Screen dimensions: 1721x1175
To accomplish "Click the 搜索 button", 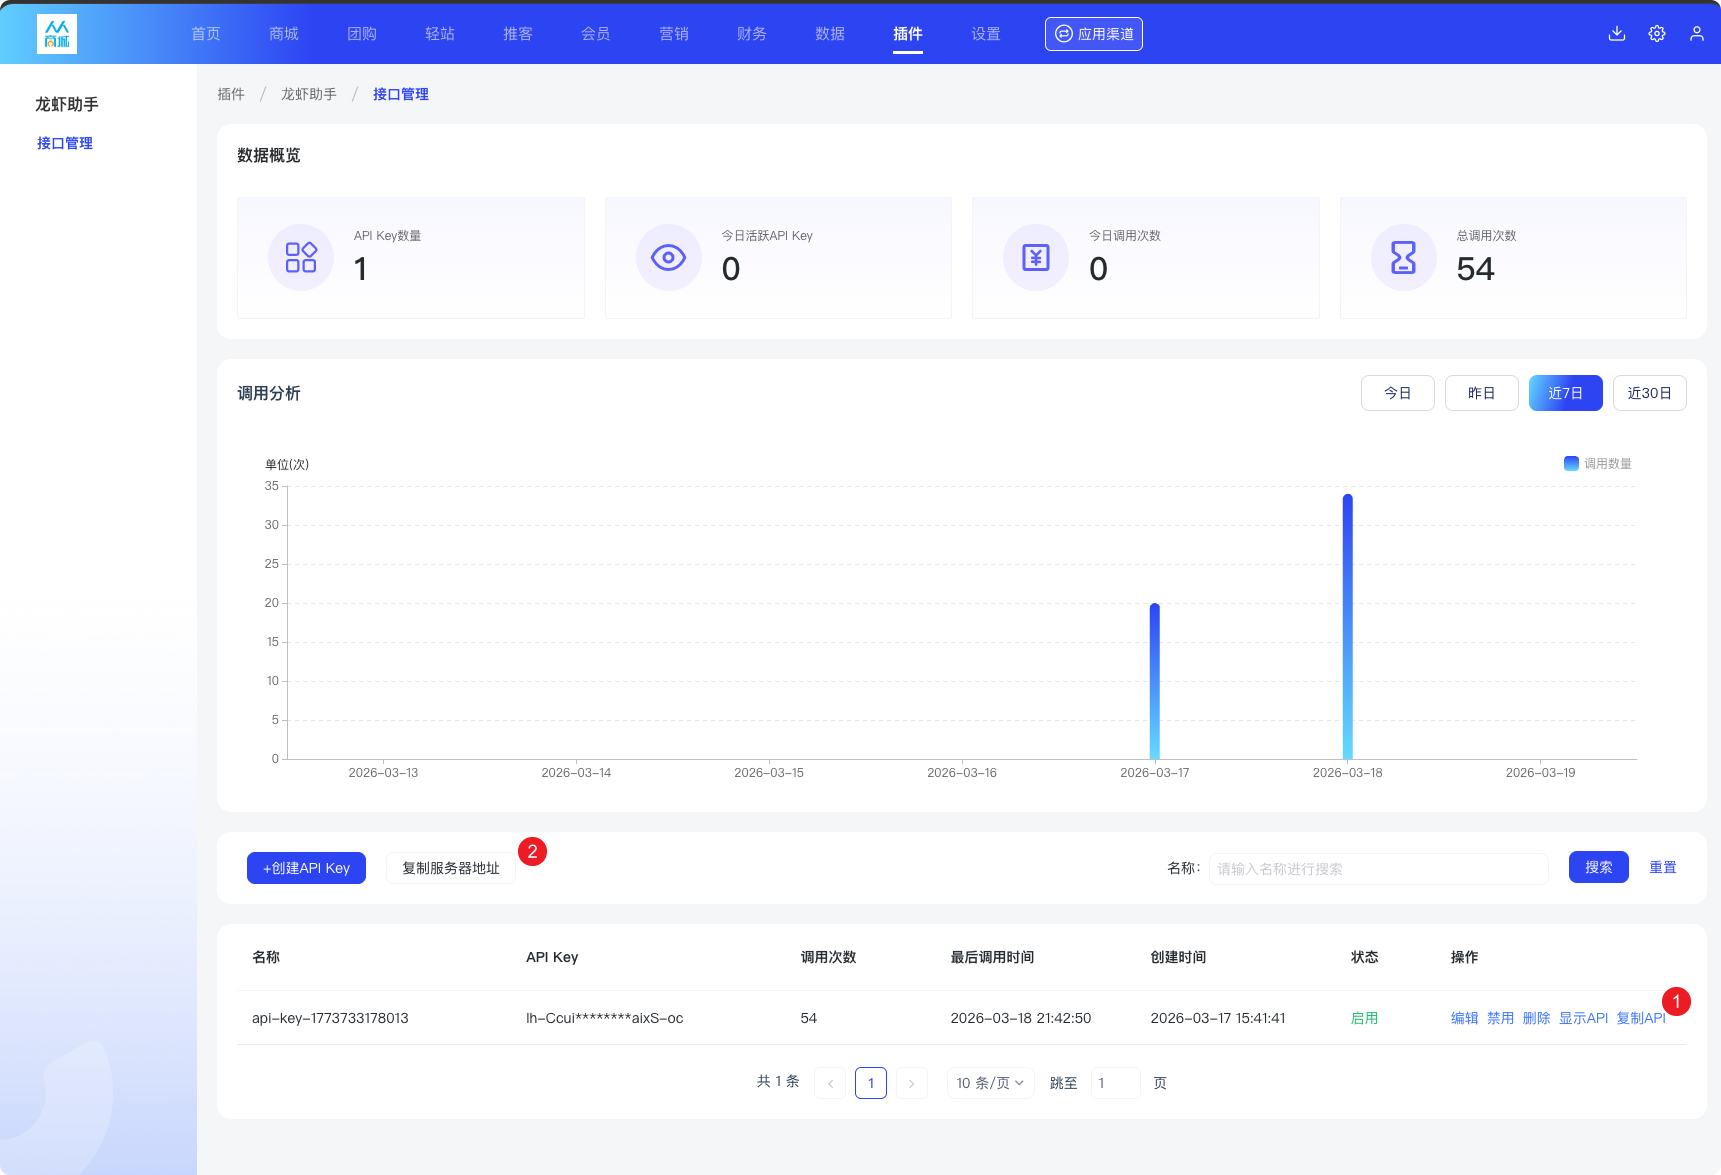I will 1599,867.
